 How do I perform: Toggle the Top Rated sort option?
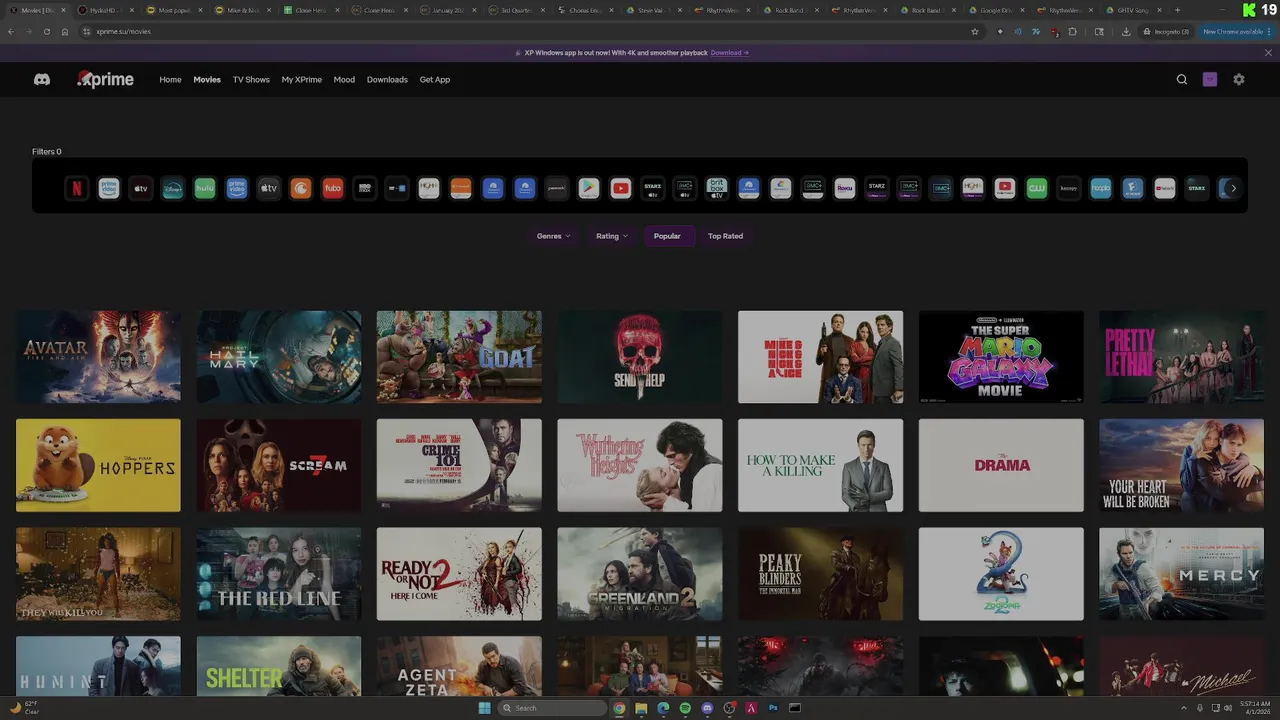[x=725, y=236]
